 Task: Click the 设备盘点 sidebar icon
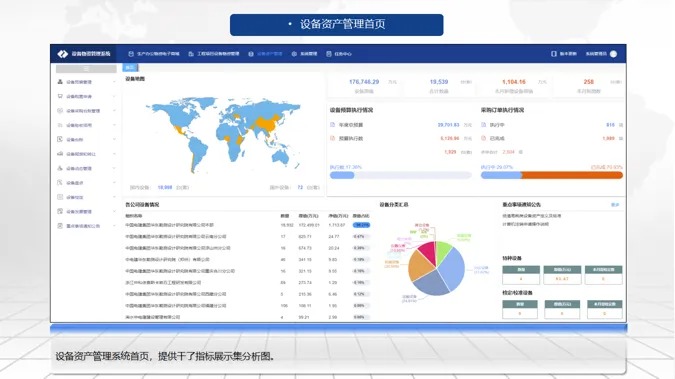[x=60, y=183]
